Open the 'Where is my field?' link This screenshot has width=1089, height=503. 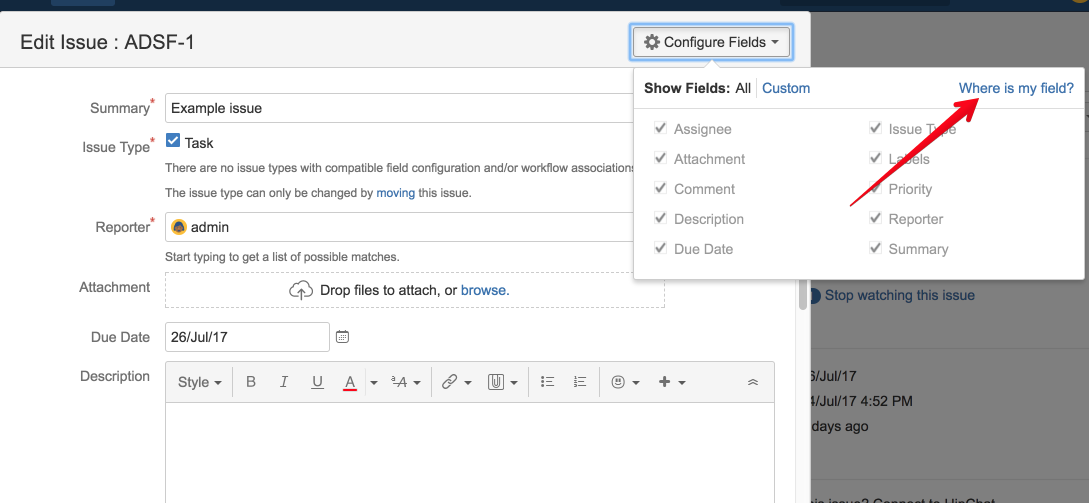(x=1016, y=88)
